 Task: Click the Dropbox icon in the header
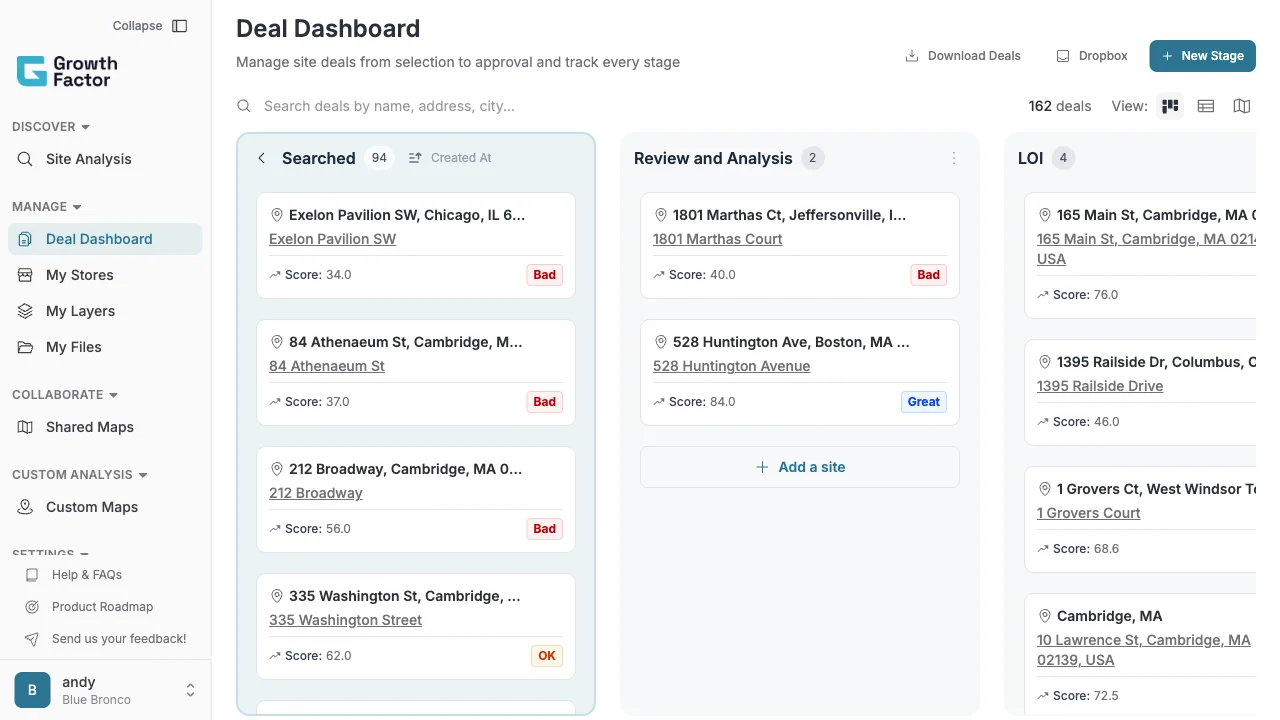coord(1062,56)
